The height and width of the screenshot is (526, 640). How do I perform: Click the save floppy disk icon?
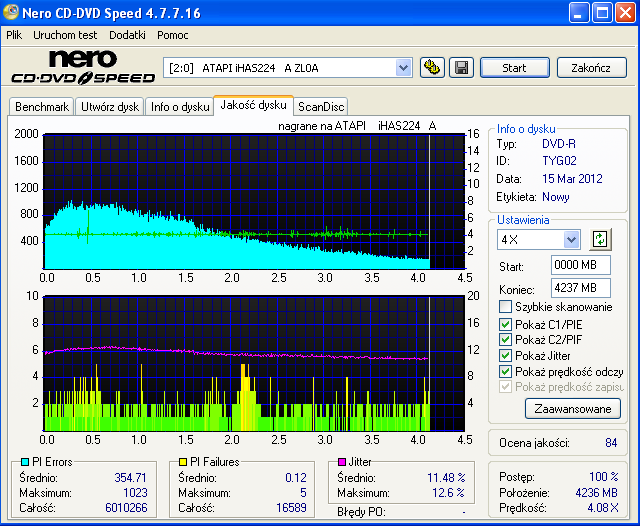click(461, 67)
